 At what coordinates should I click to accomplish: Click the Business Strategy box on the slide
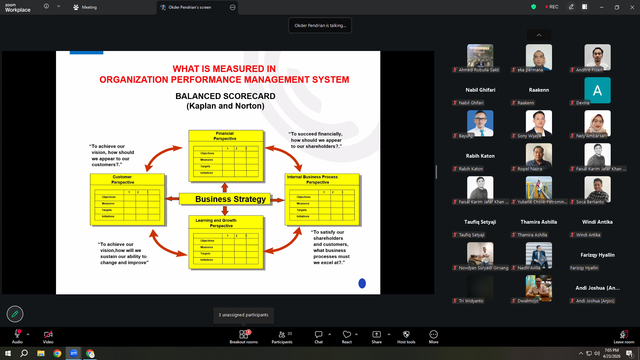[x=225, y=199]
